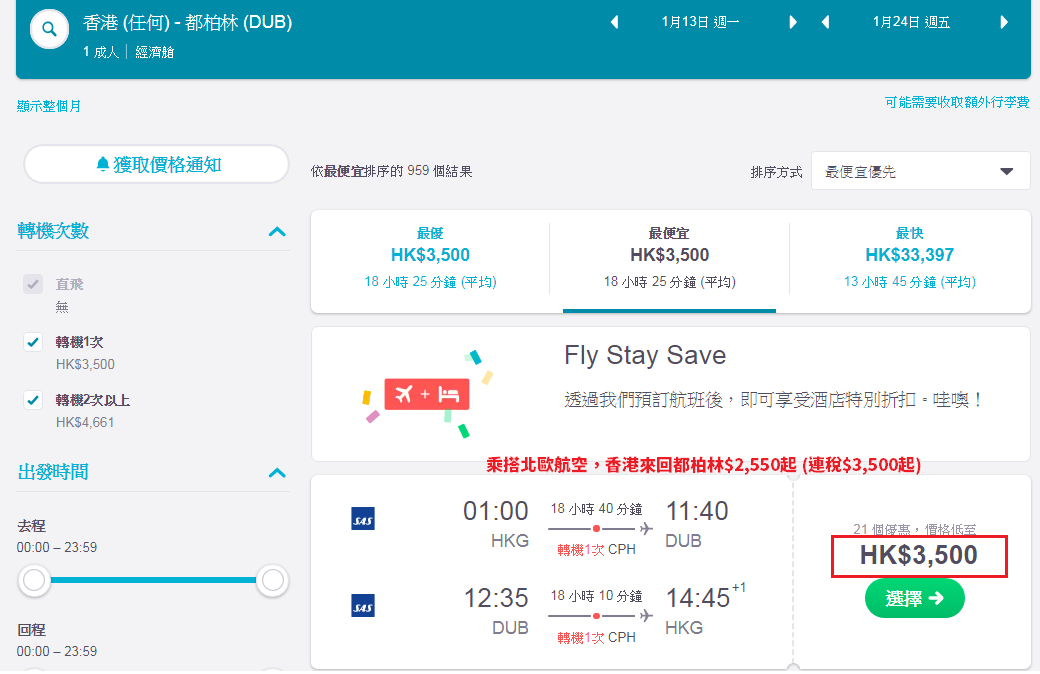Image resolution: width=1040 pixels, height=674 pixels.
Task: Click the green 選擇 button
Action: pyautogui.click(x=915, y=598)
